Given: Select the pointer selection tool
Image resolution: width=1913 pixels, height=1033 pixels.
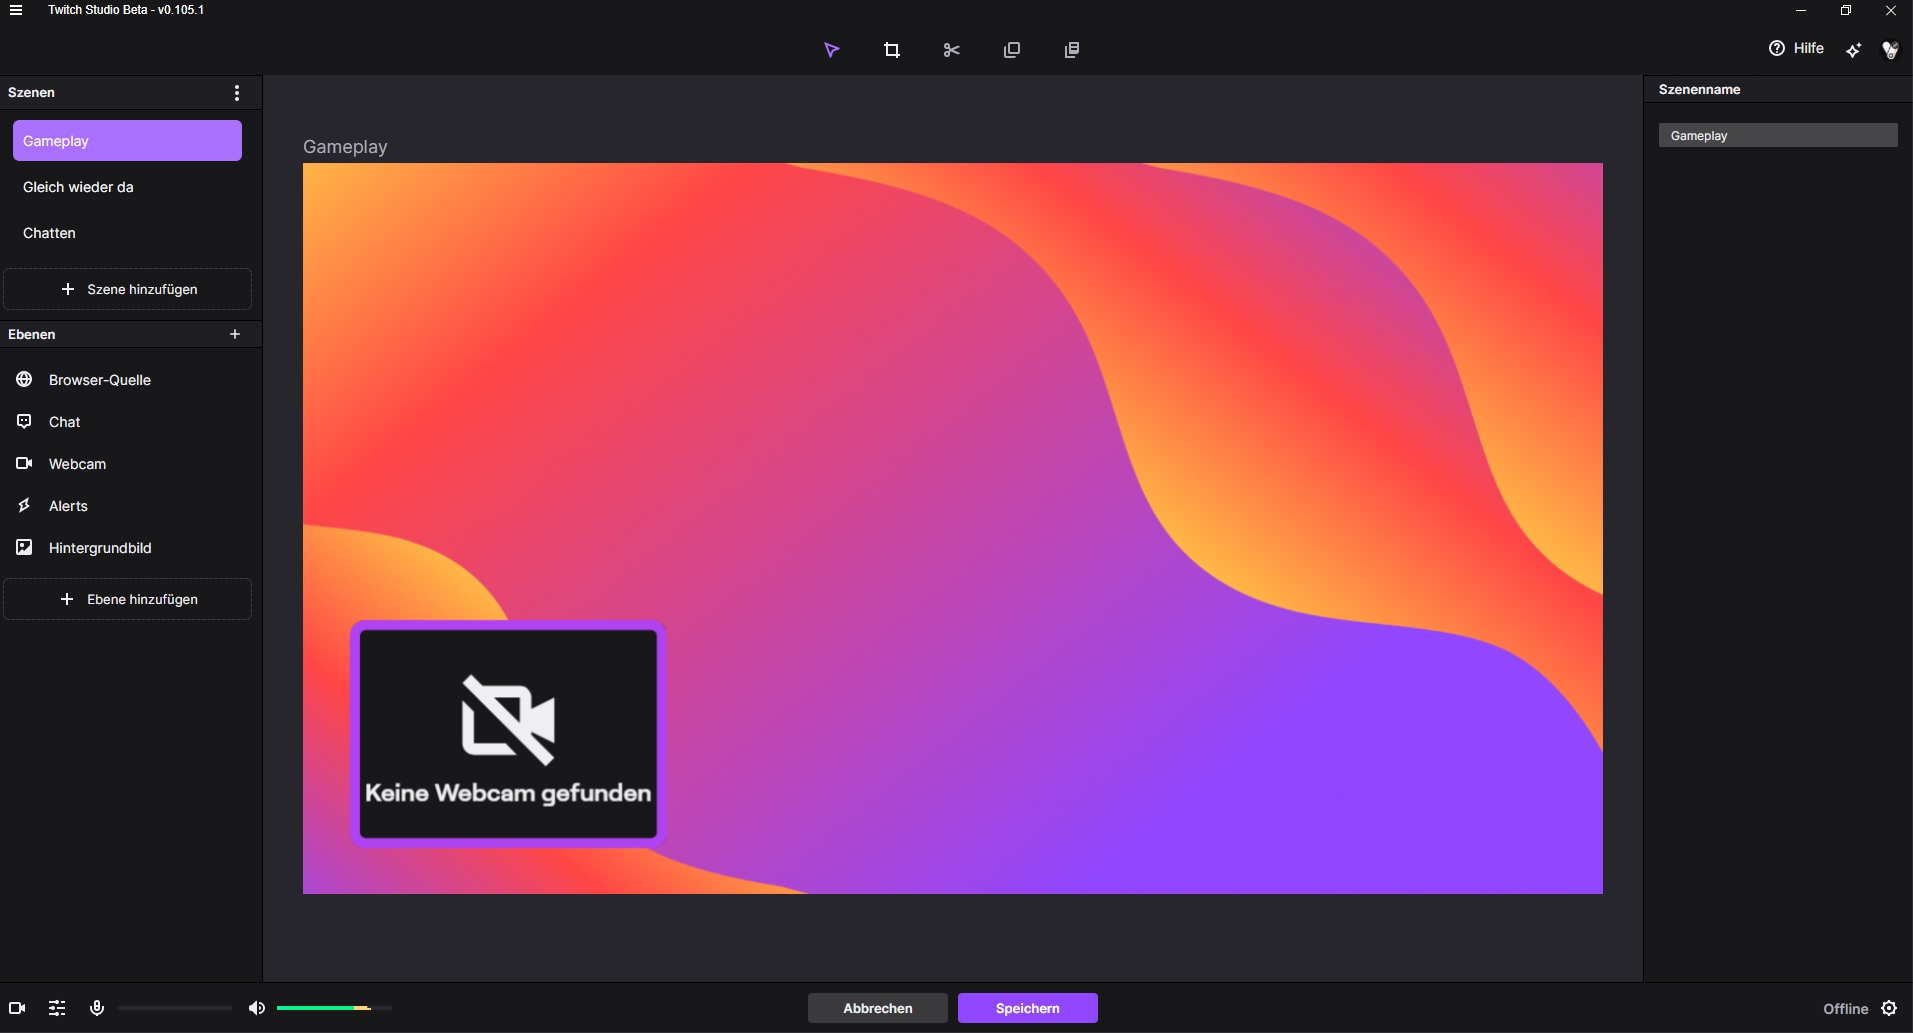Looking at the screenshot, I should [832, 49].
